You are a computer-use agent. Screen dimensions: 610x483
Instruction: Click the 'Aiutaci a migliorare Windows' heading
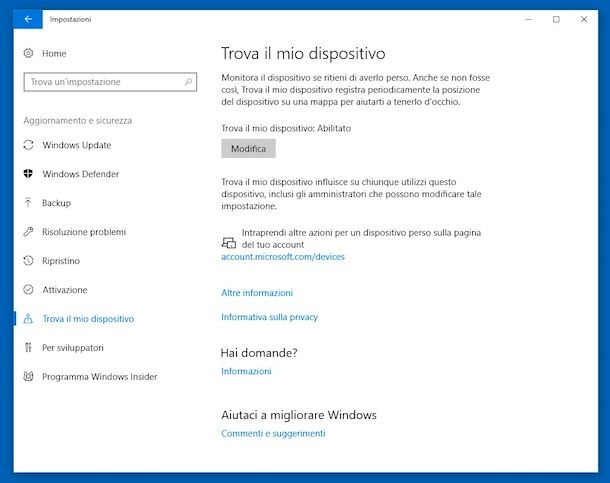tap(299, 415)
